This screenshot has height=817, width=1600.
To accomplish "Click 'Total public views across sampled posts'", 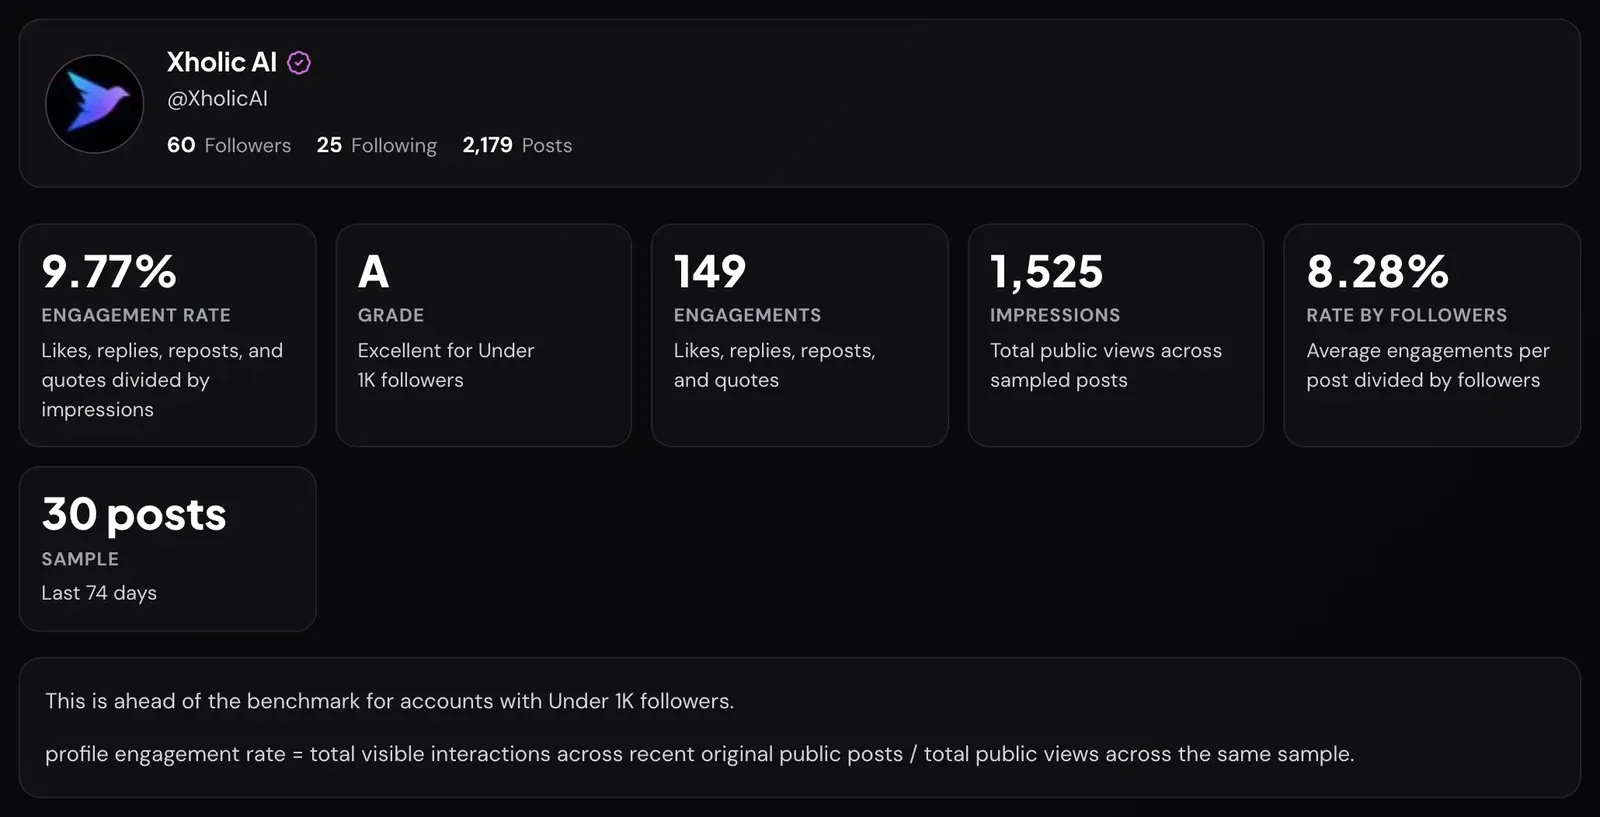I will tap(1106, 365).
